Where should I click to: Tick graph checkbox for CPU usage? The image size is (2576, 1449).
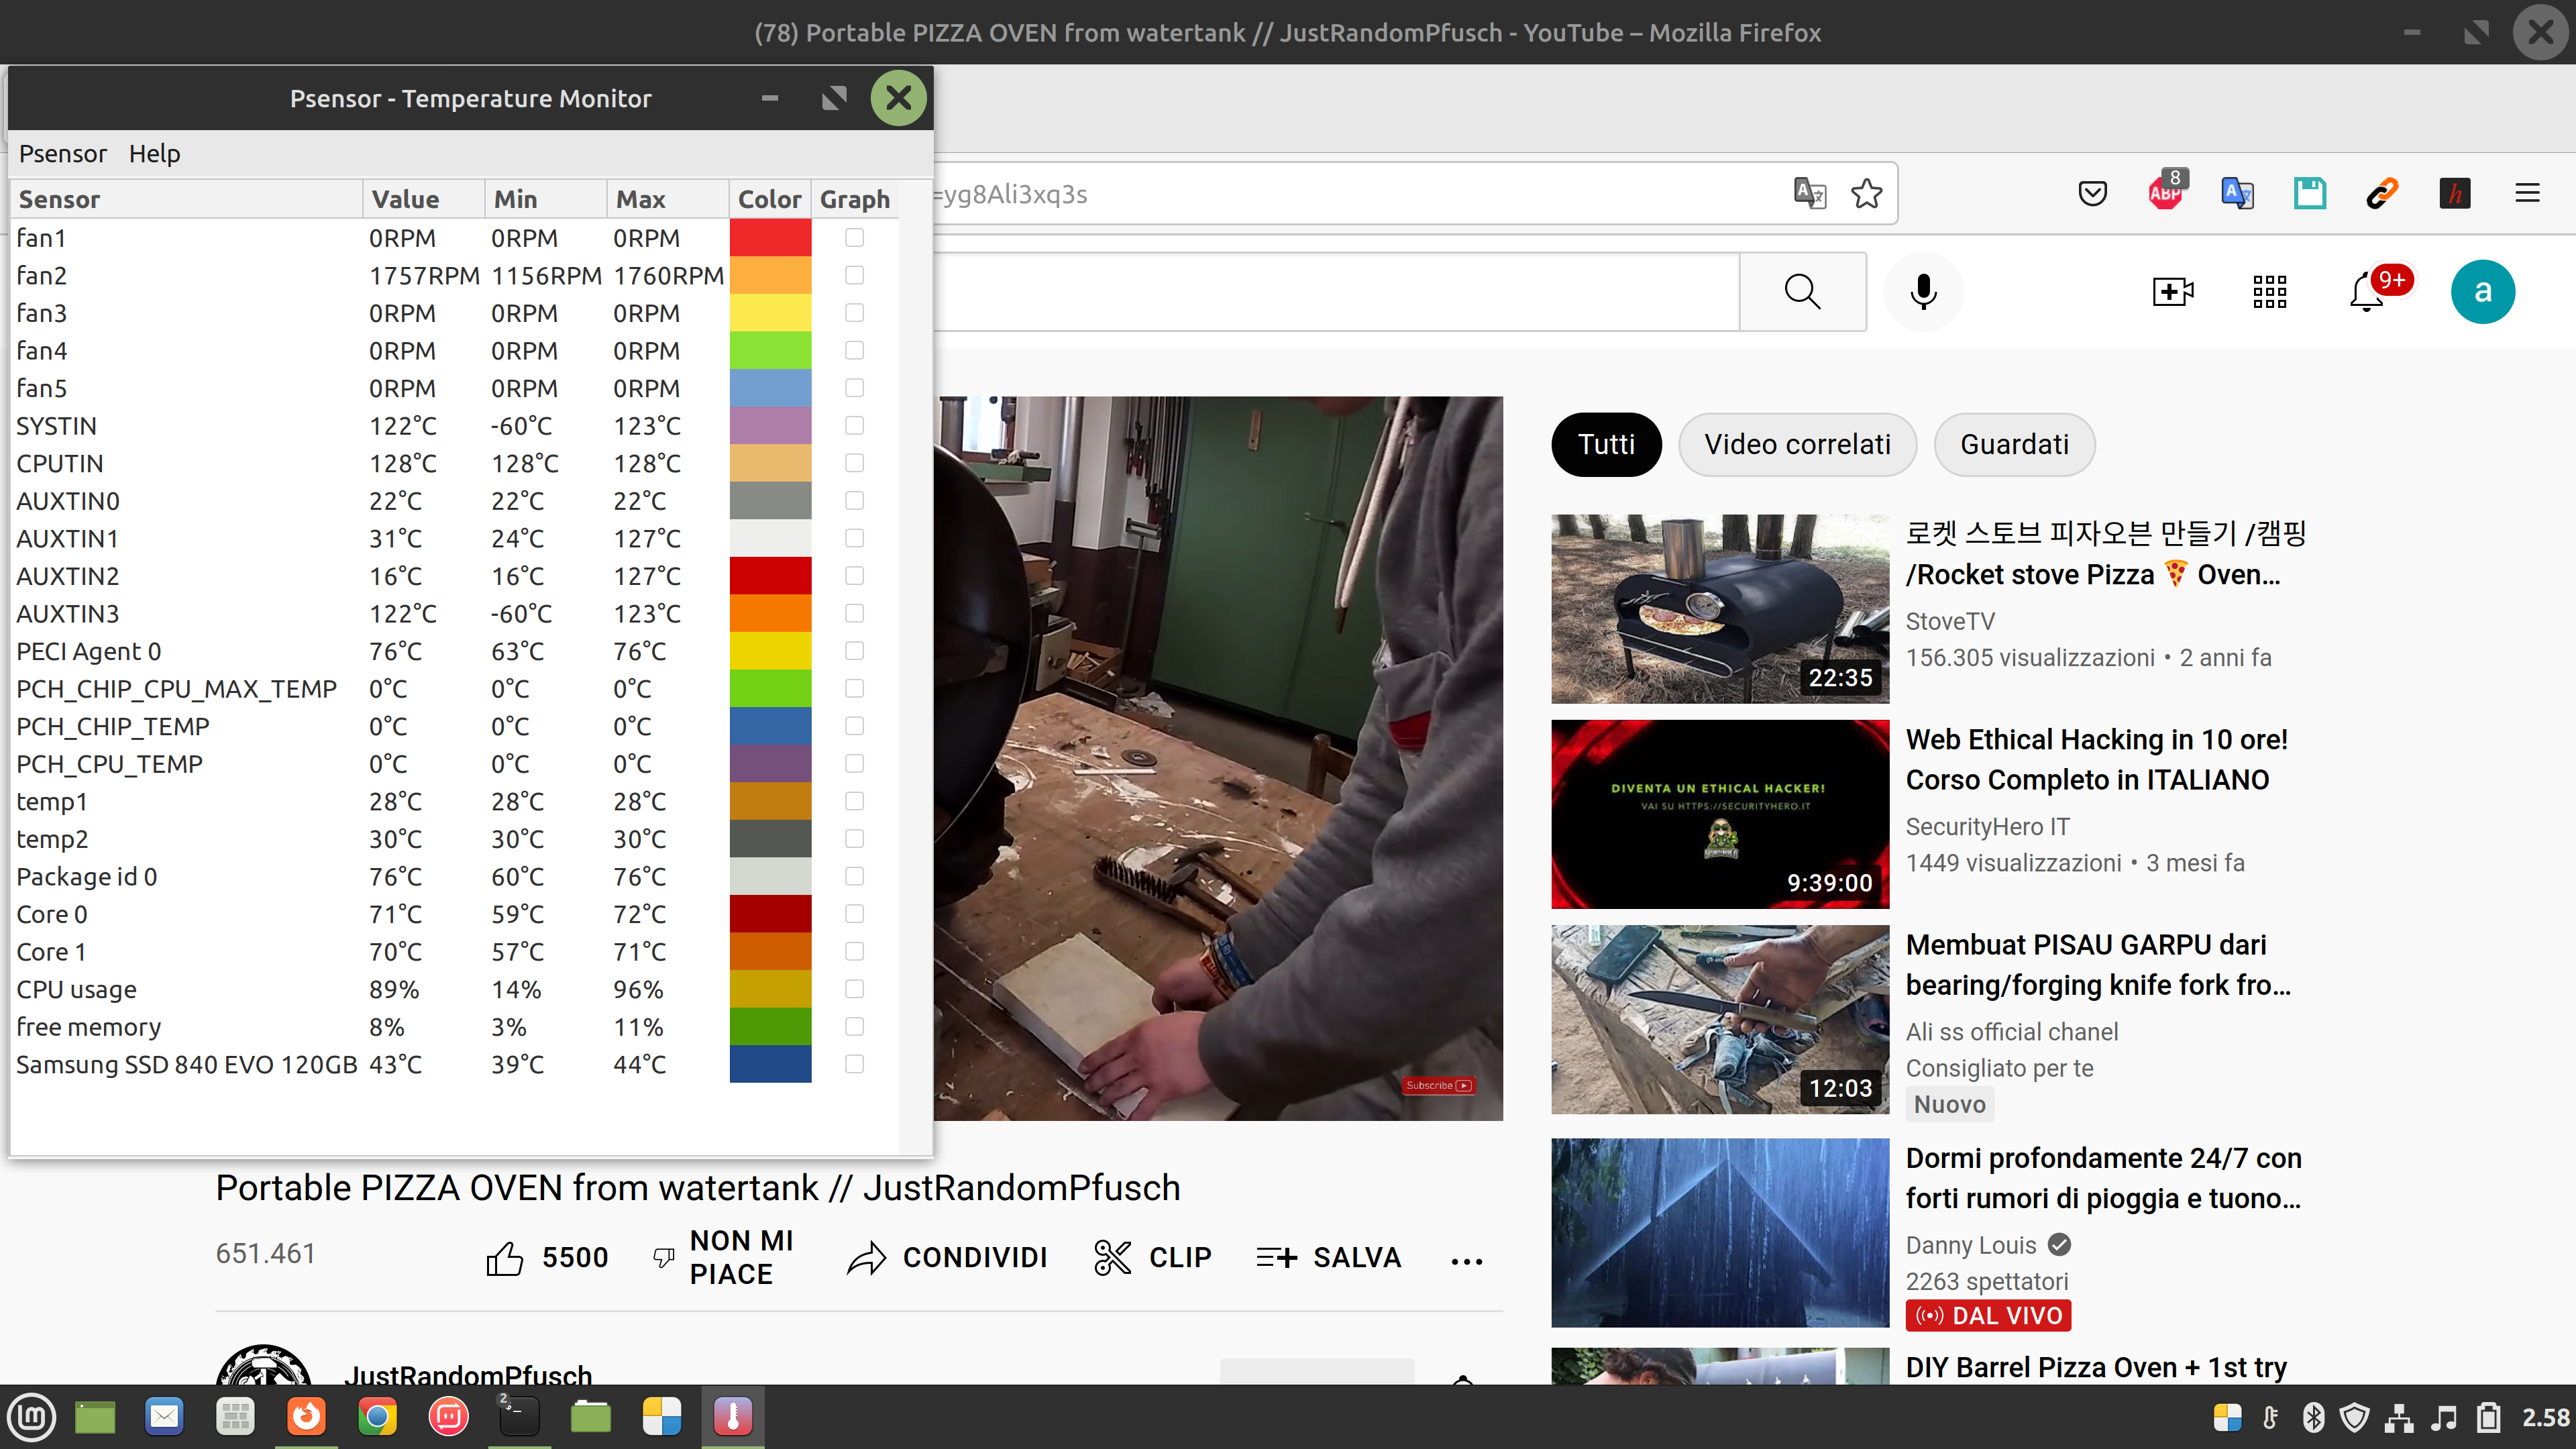coord(854,989)
